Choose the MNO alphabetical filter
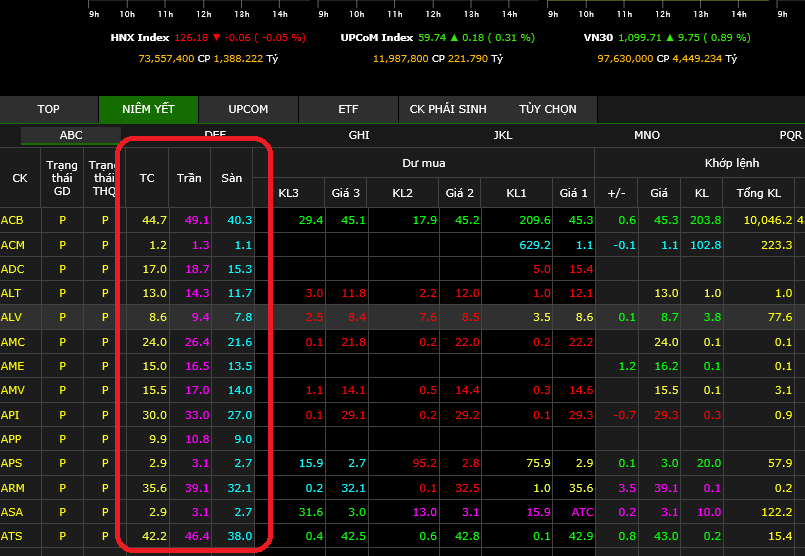Viewport: 805px width, 556px height. click(x=647, y=135)
